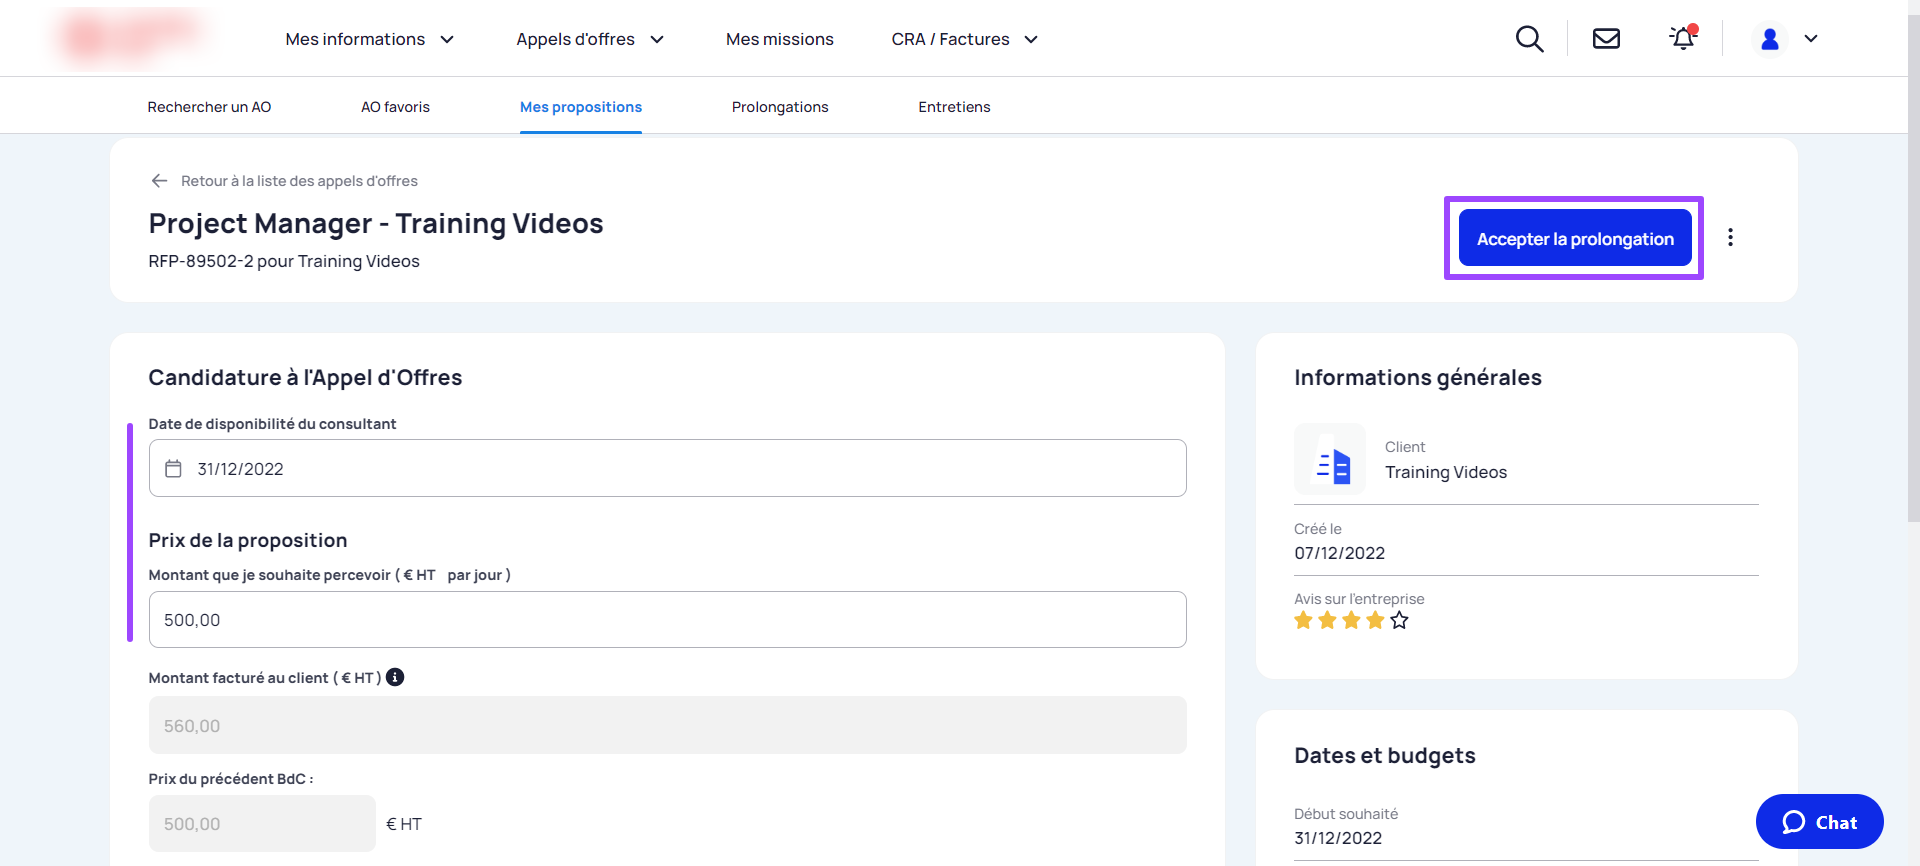This screenshot has height=866, width=1920.
Task: Click the back arrow icon
Action: (x=159, y=181)
